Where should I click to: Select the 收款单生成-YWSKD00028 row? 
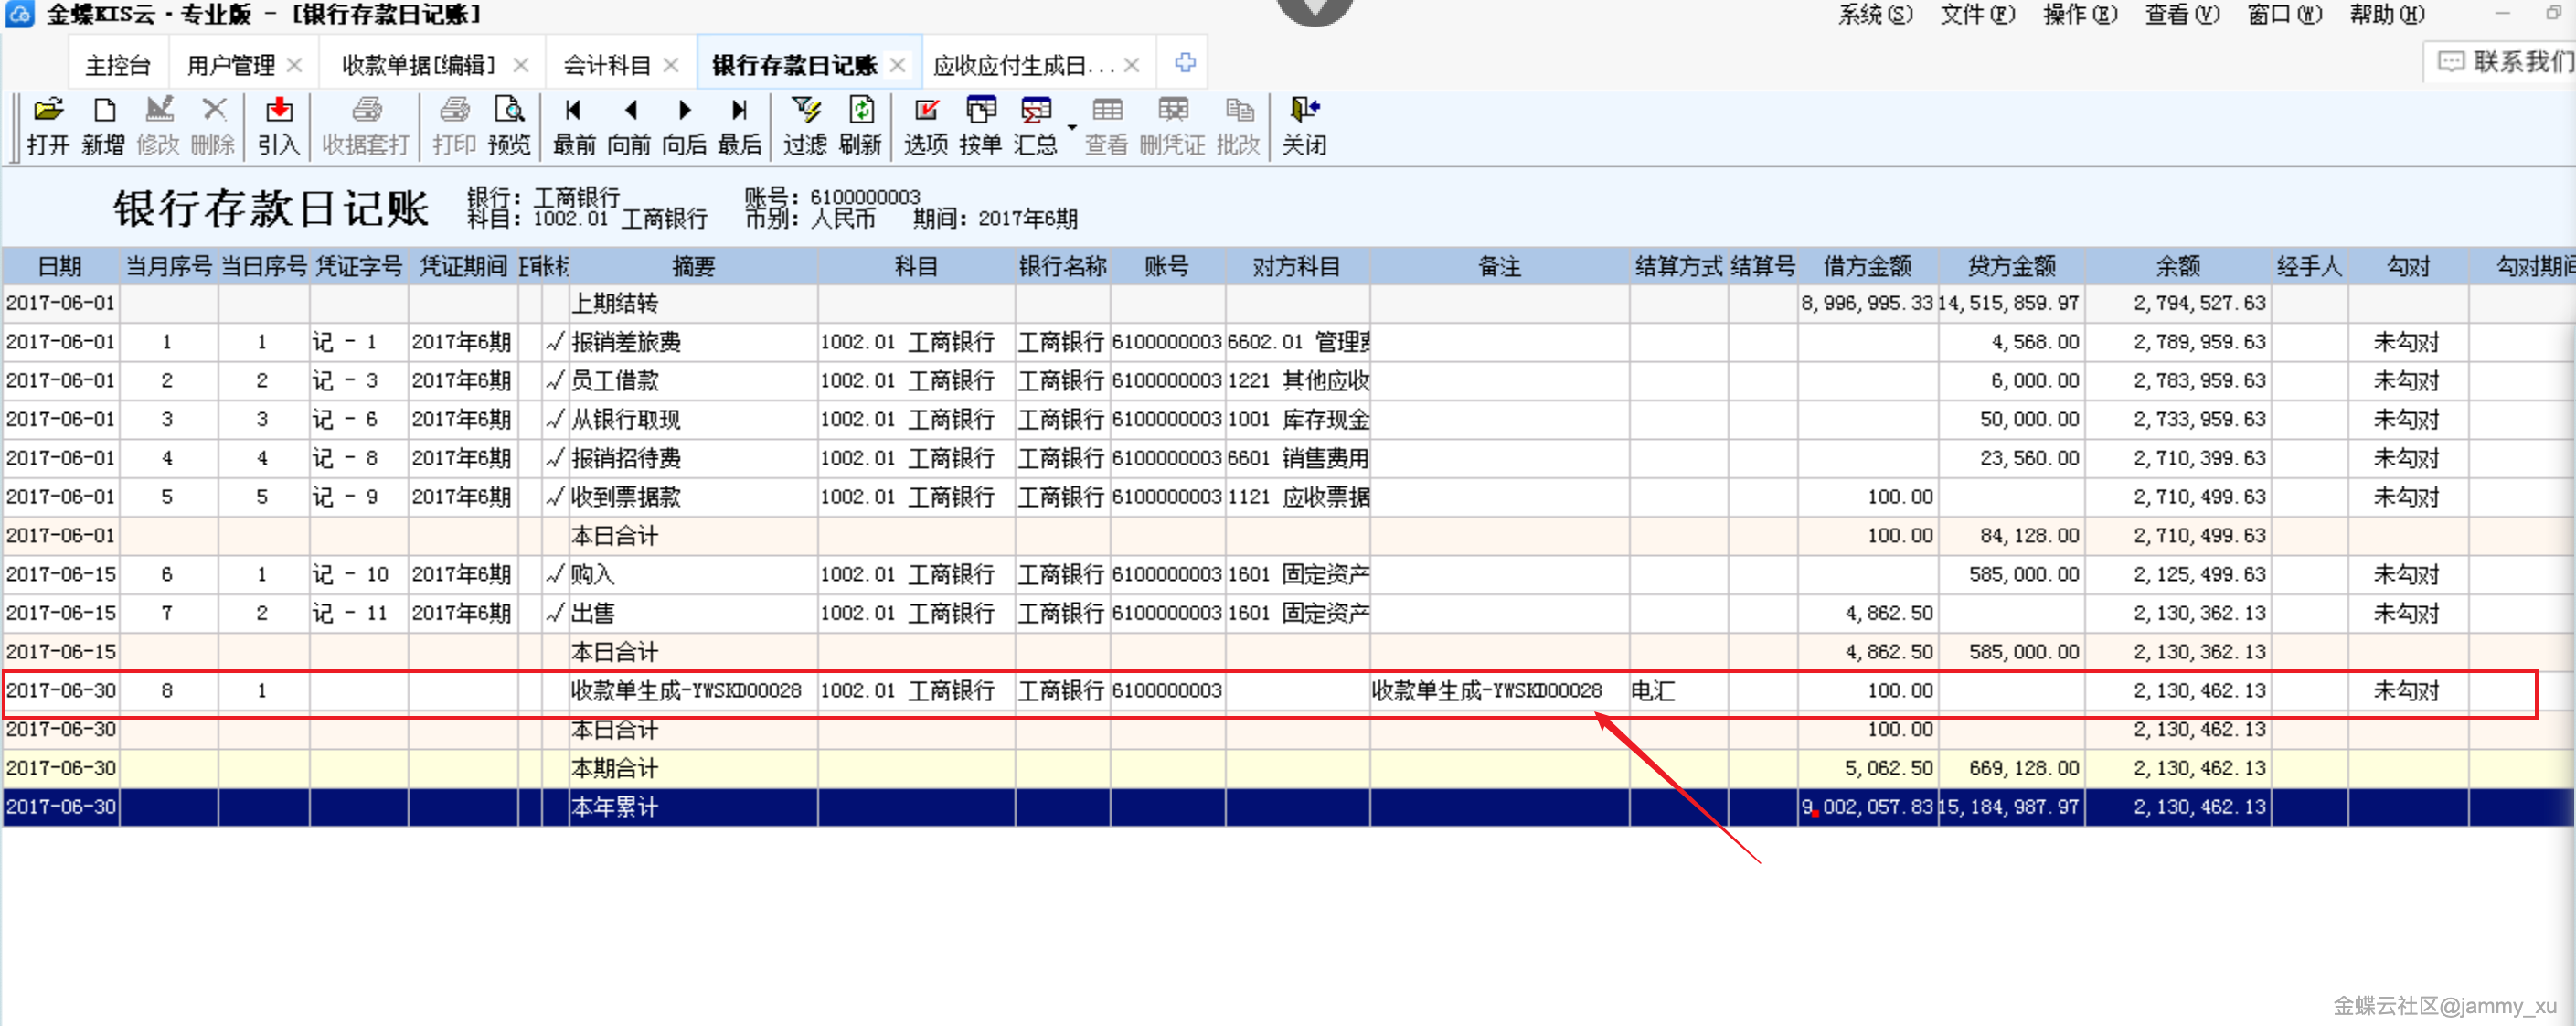[685, 691]
